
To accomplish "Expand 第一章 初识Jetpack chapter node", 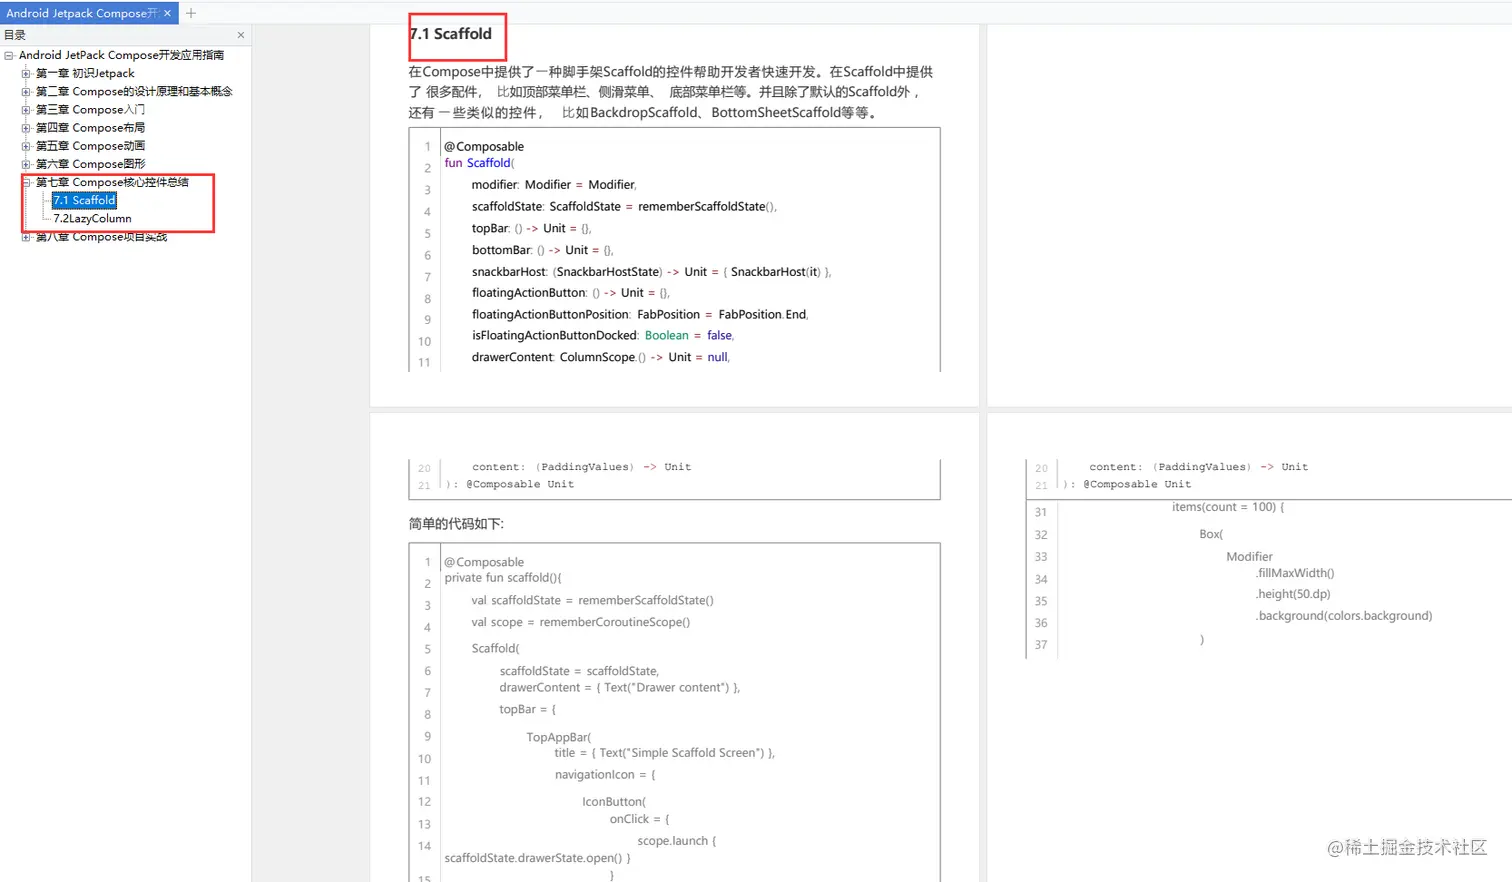I will [25, 72].
